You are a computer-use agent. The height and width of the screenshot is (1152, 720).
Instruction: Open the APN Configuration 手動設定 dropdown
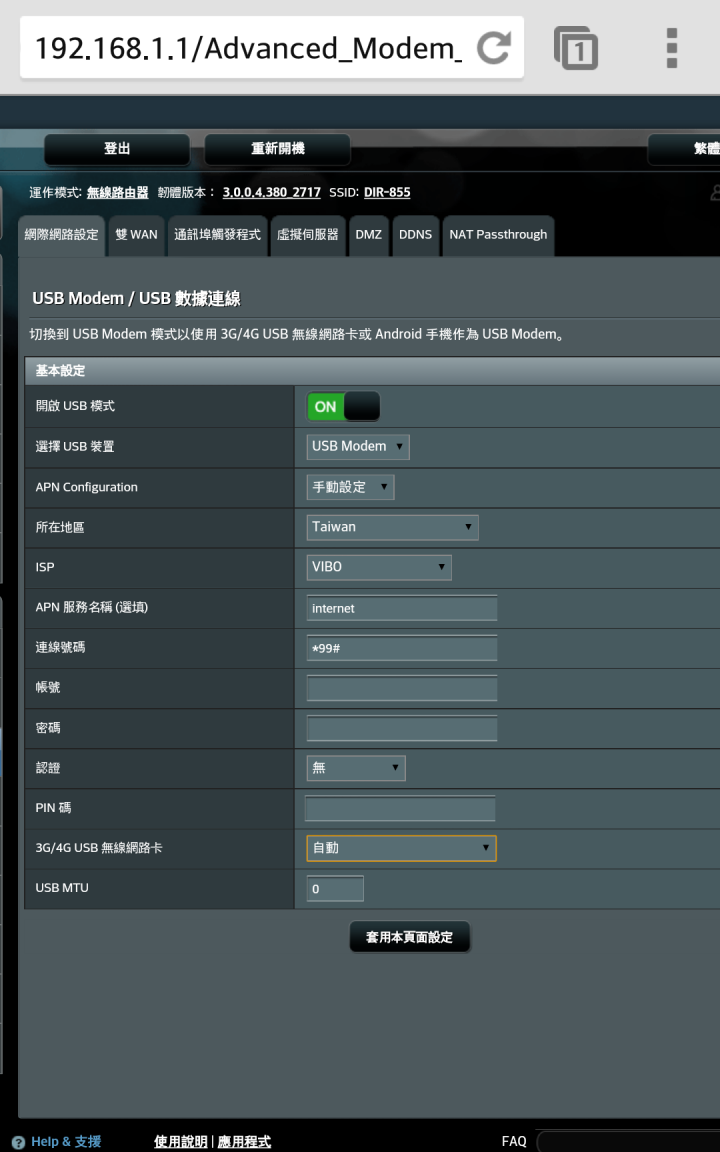click(x=350, y=487)
